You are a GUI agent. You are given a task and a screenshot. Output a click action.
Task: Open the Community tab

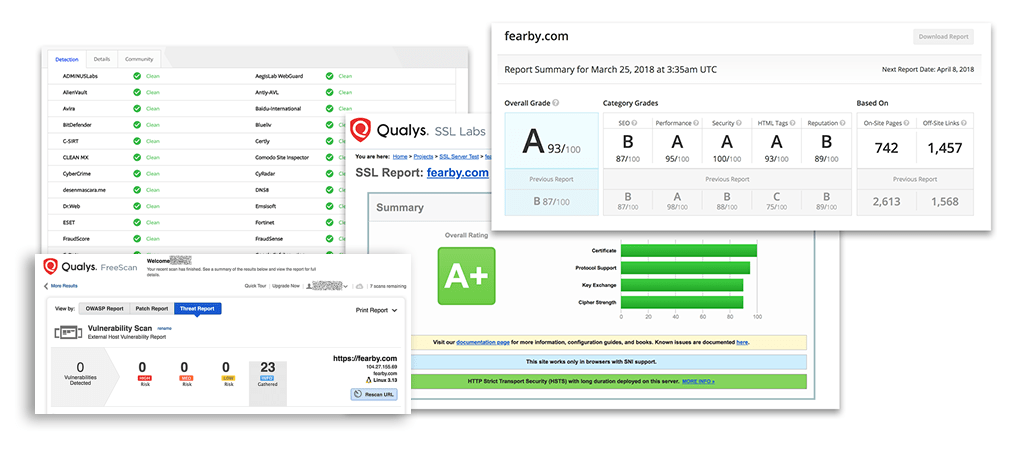pos(139,59)
